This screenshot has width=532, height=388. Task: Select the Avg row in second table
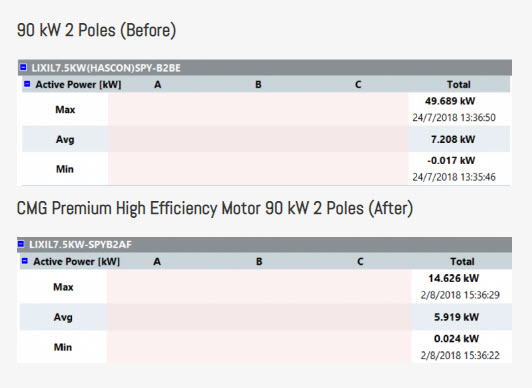[266, 317]
